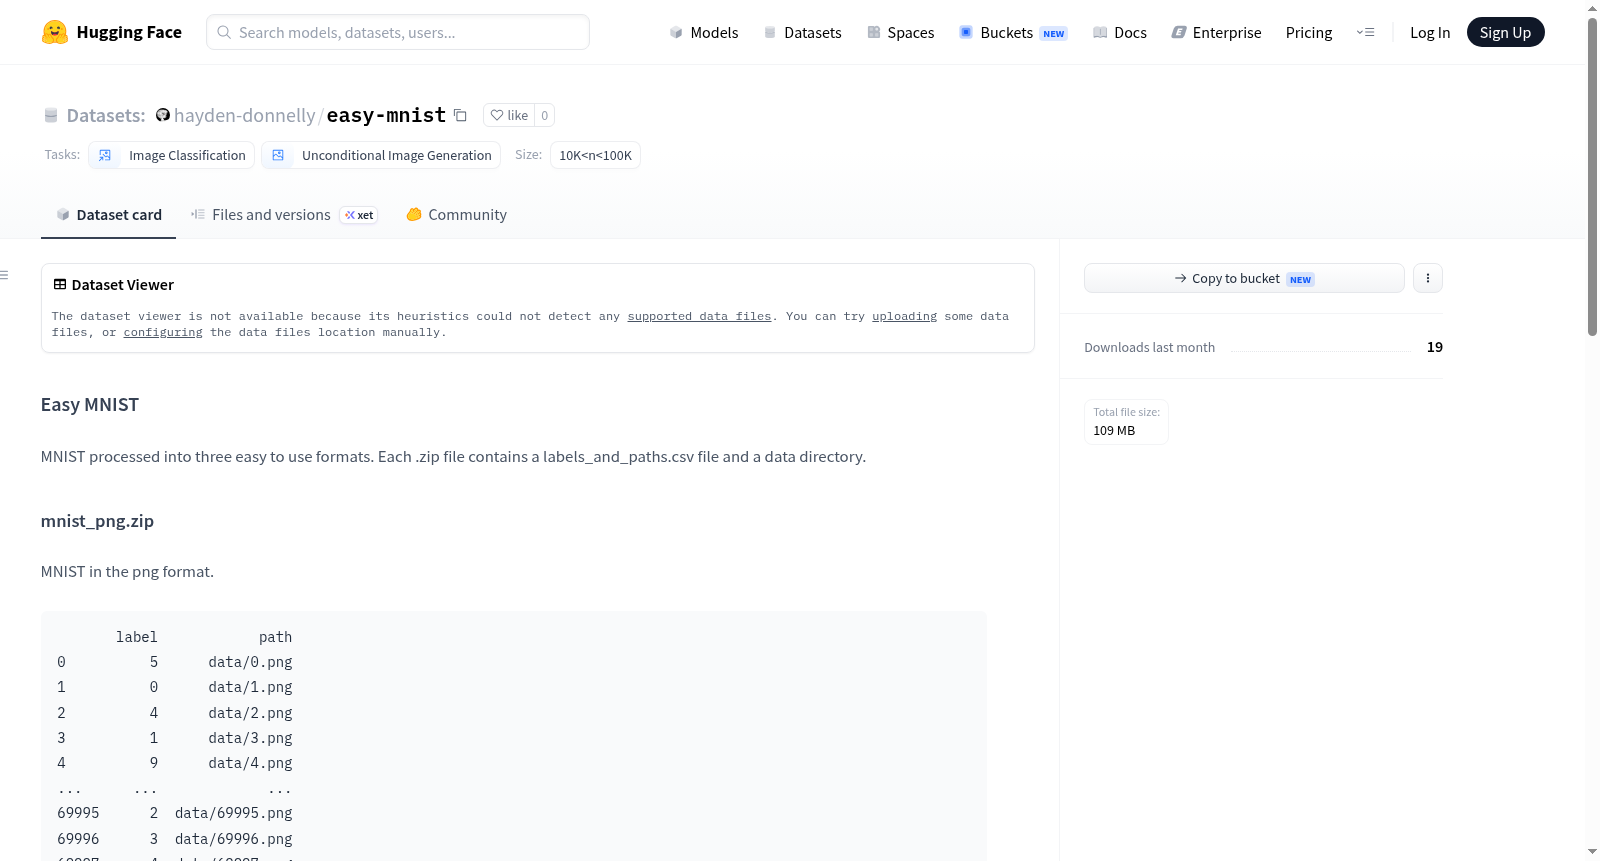This screenshot has width=1600, height=861.
Task: Click the xet badge
Action: click(x=359, y=215)
